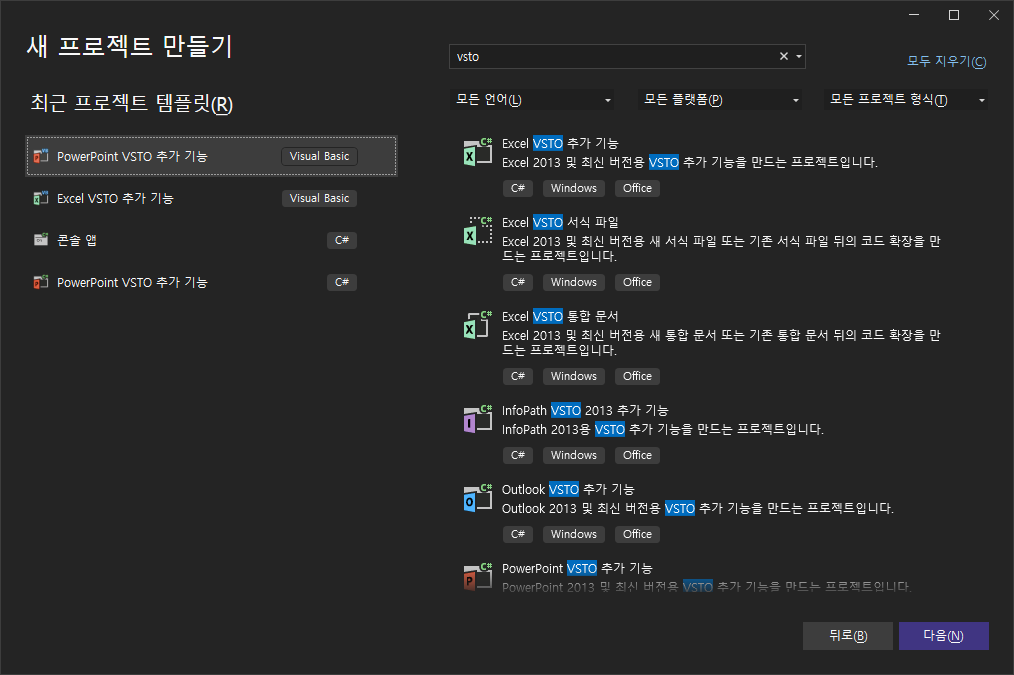The height and width of the screenshot is (675, 1014).
Task: Click InfoPath 2013용 VSTO description text
Action: point(663,429)
